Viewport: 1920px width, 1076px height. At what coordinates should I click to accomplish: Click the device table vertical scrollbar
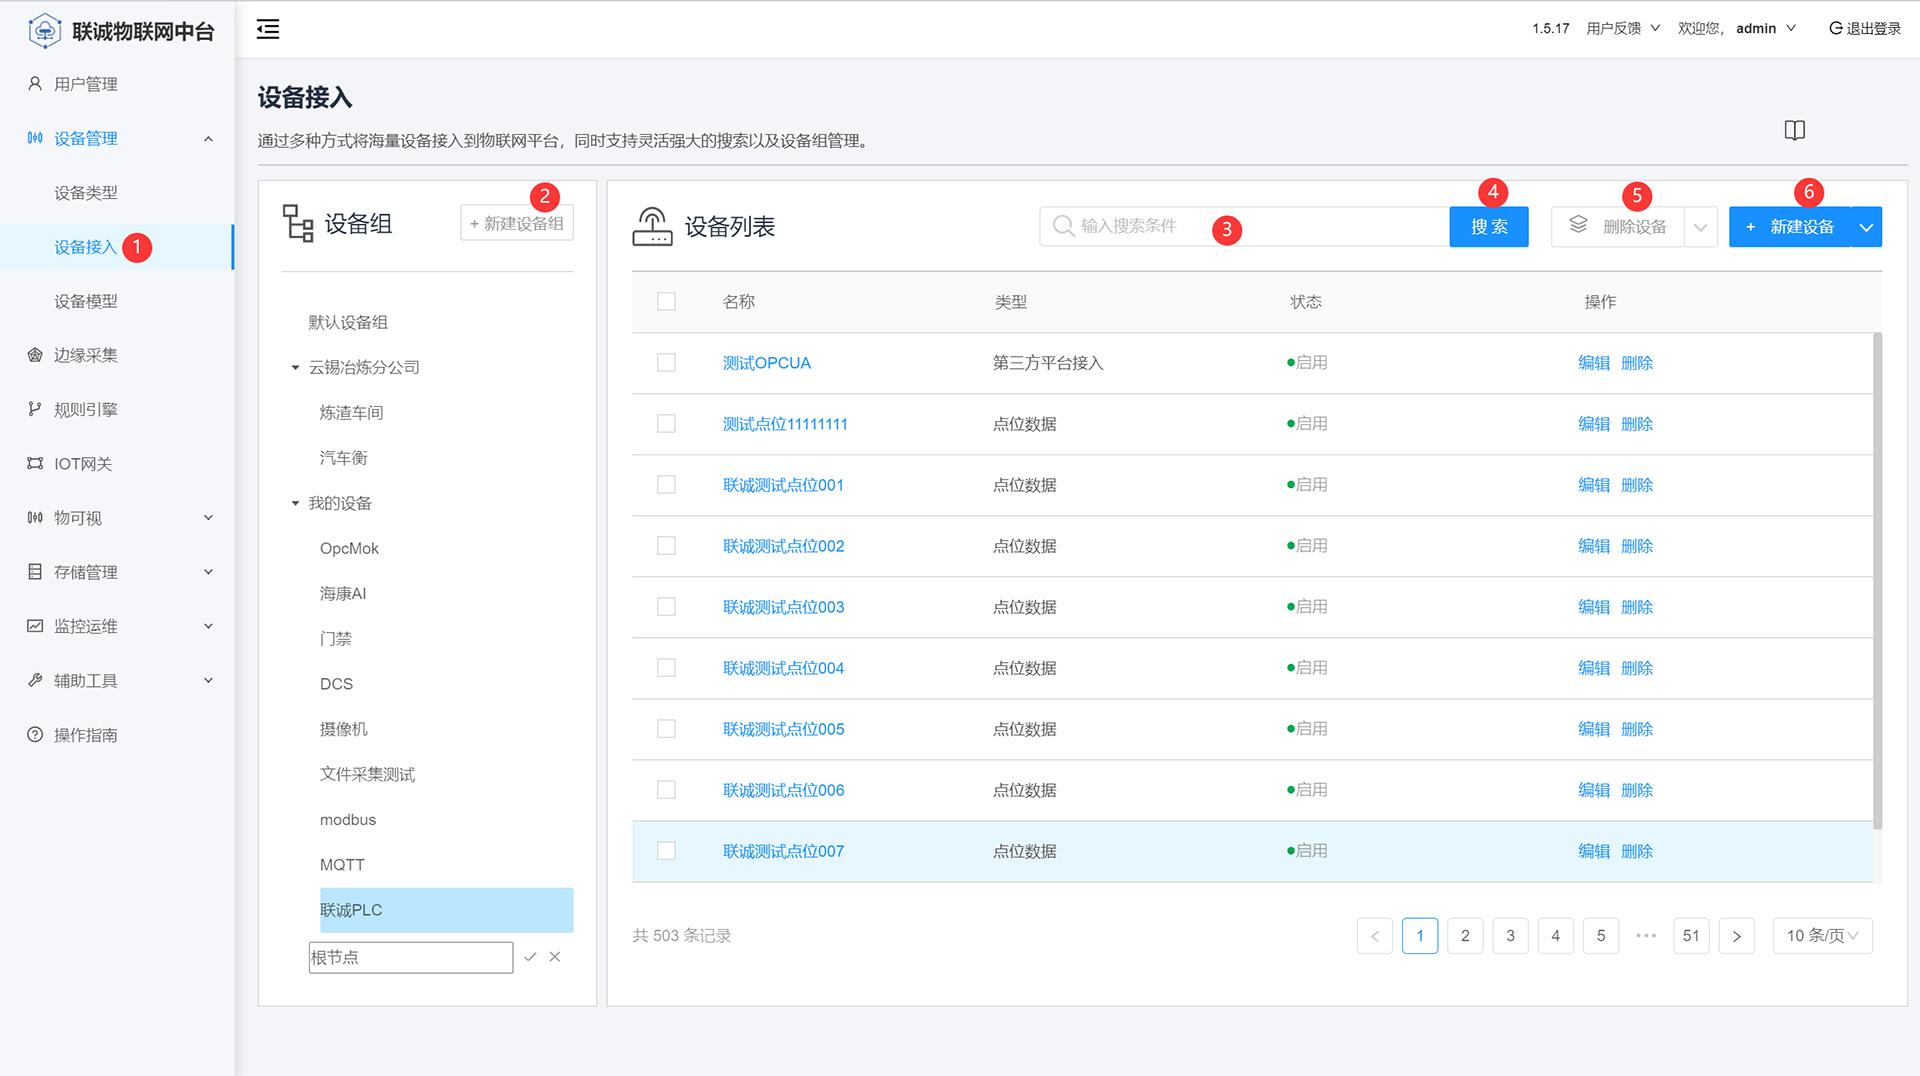(x=1877, y=580)
